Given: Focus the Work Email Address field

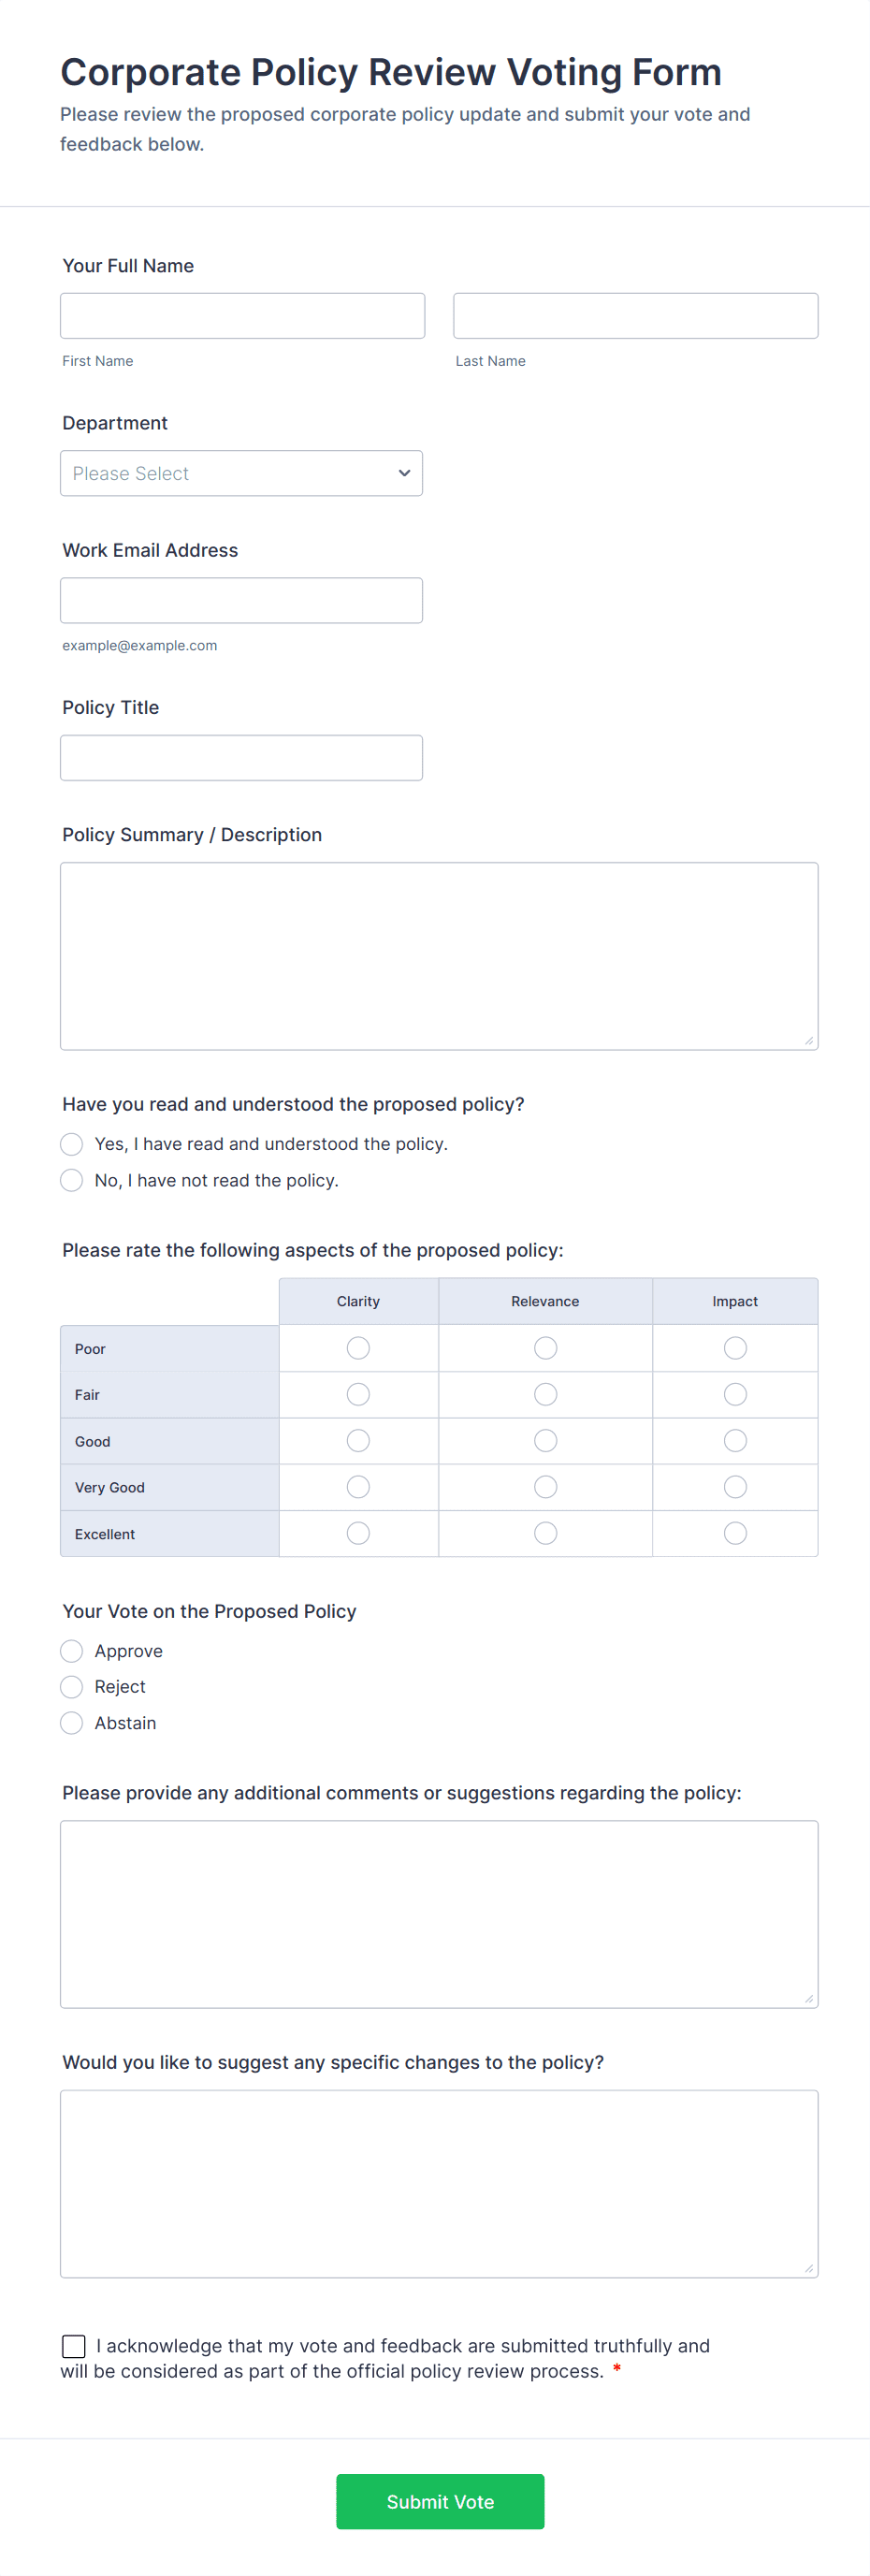Looking at the screenshot, I should click(241, 600).
